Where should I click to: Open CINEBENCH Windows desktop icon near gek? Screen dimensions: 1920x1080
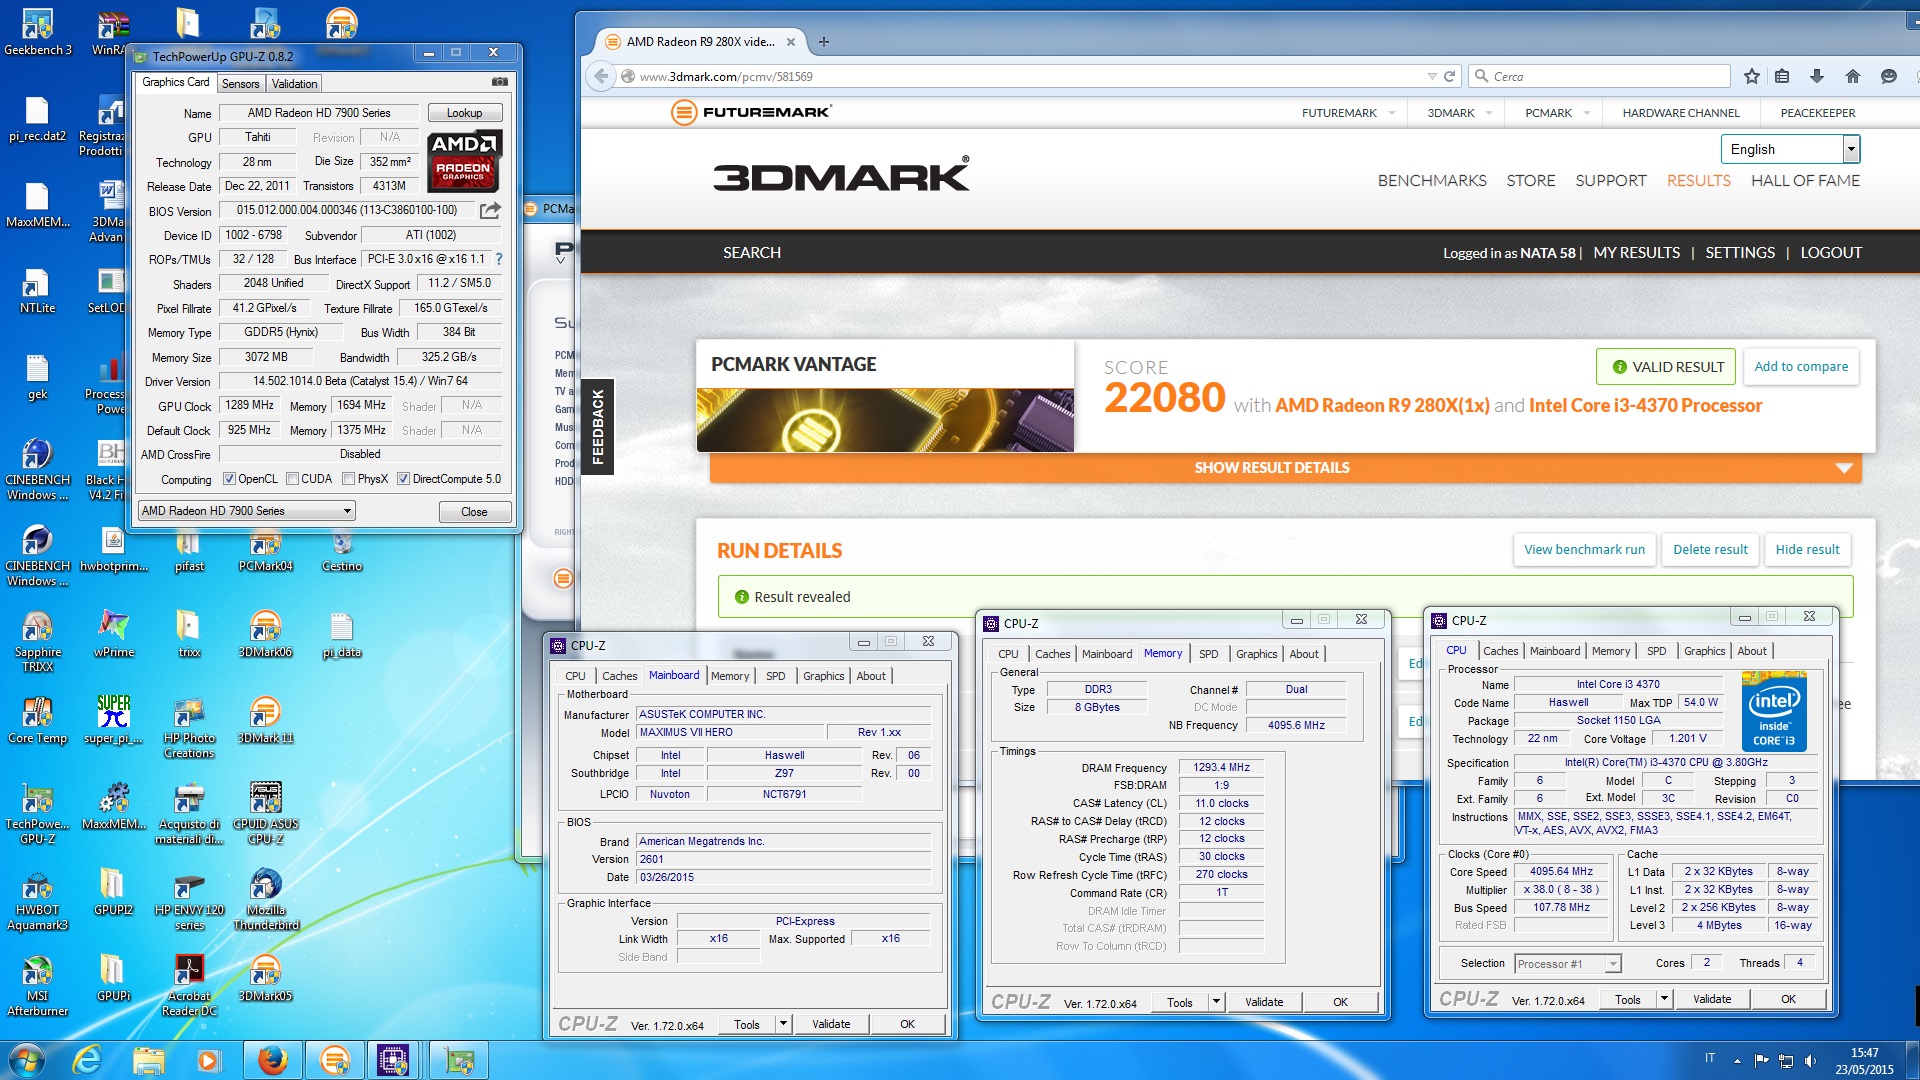38,469
